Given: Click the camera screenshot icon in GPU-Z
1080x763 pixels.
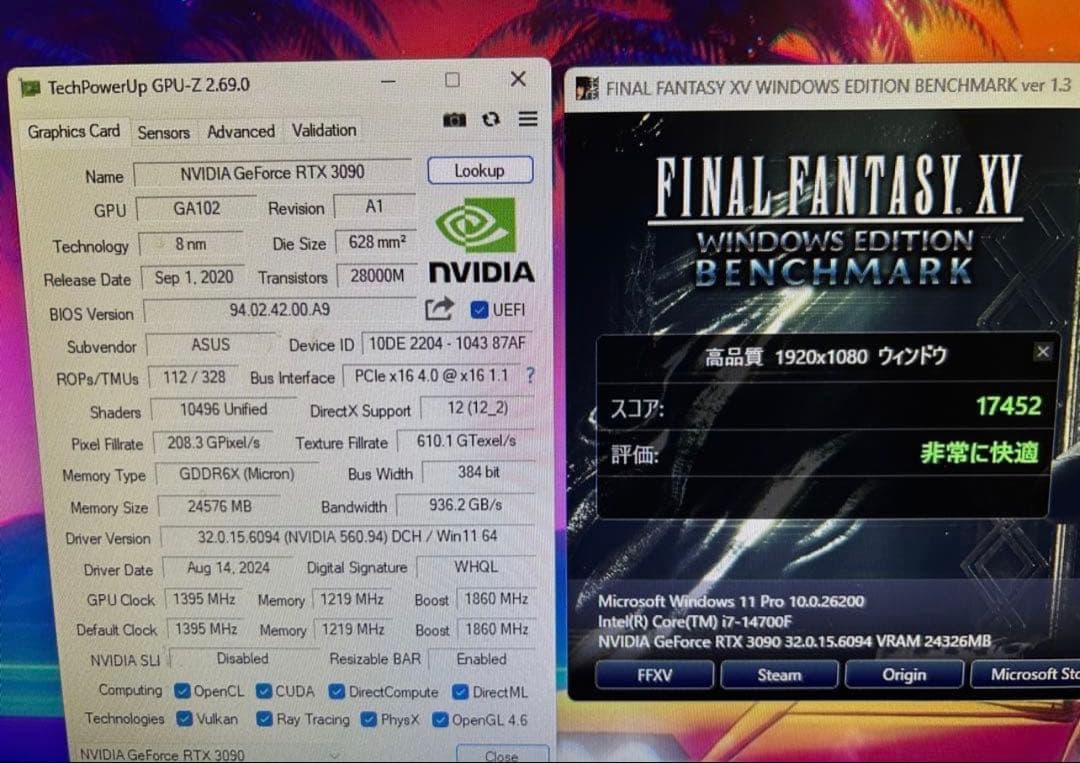Looking at the screenshot, I should [455, 118].
